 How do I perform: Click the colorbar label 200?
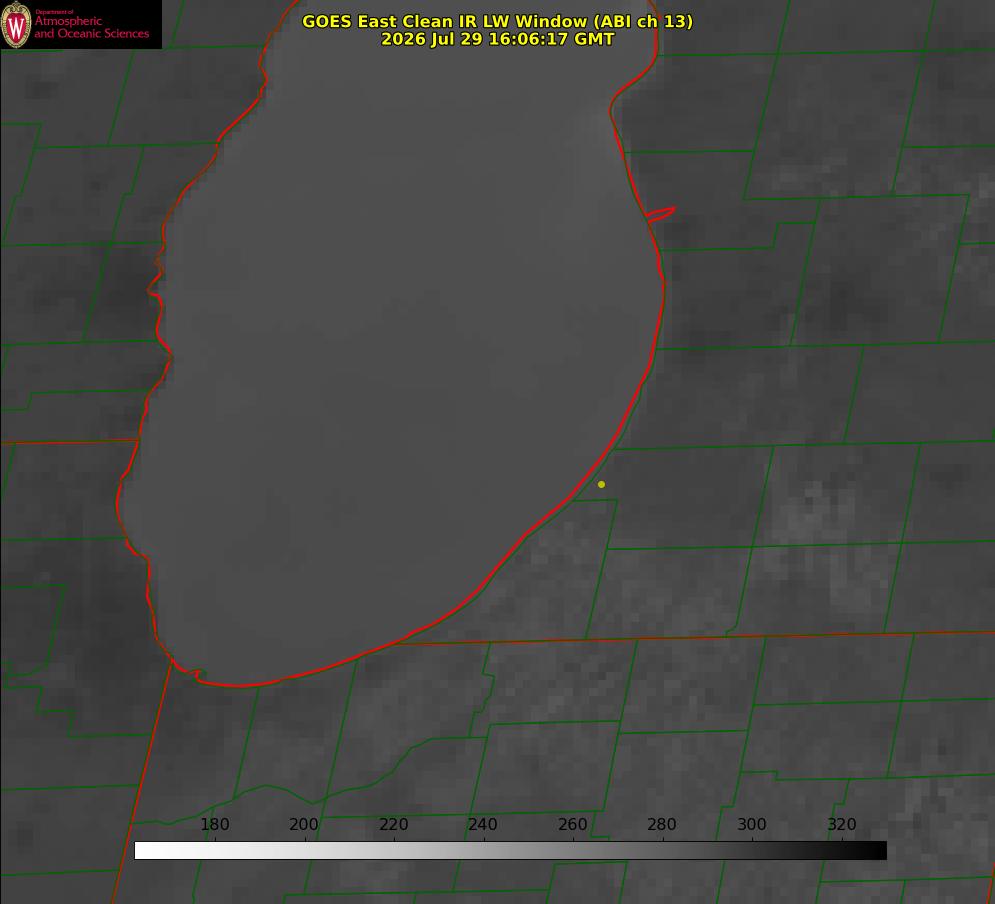click(303, 824)
